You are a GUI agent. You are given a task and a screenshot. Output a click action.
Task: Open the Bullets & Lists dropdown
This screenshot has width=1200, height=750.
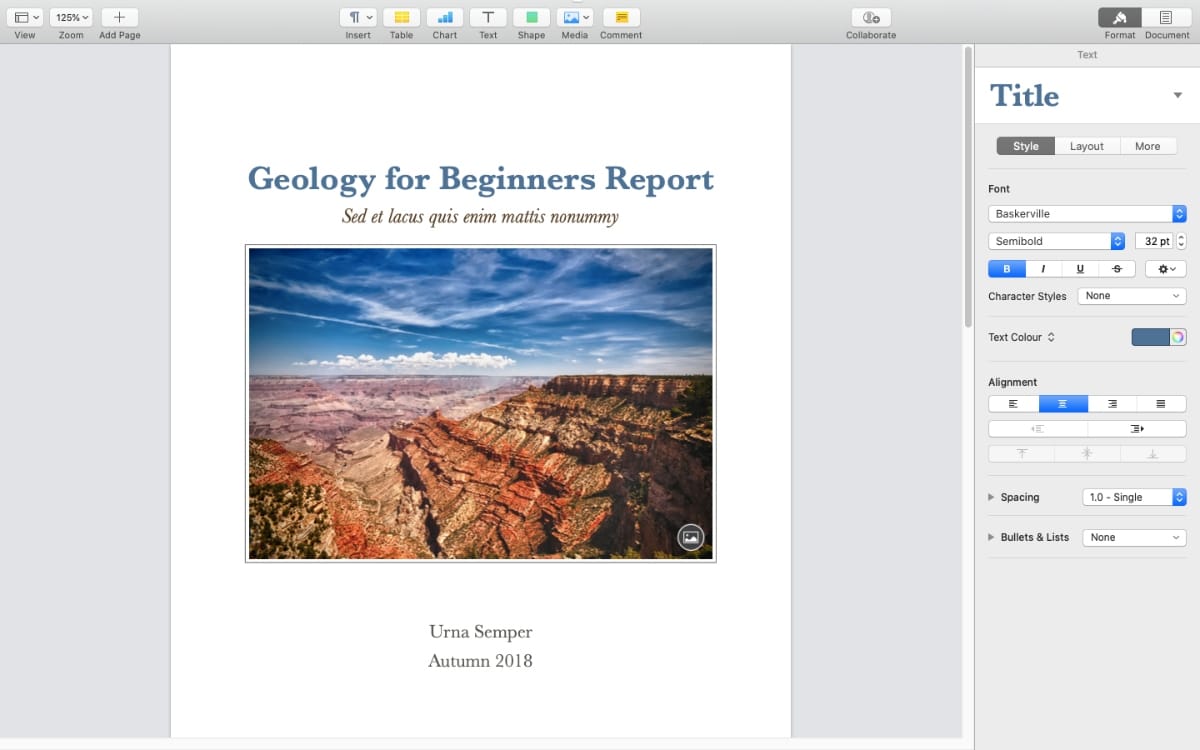coord(1134,537)
